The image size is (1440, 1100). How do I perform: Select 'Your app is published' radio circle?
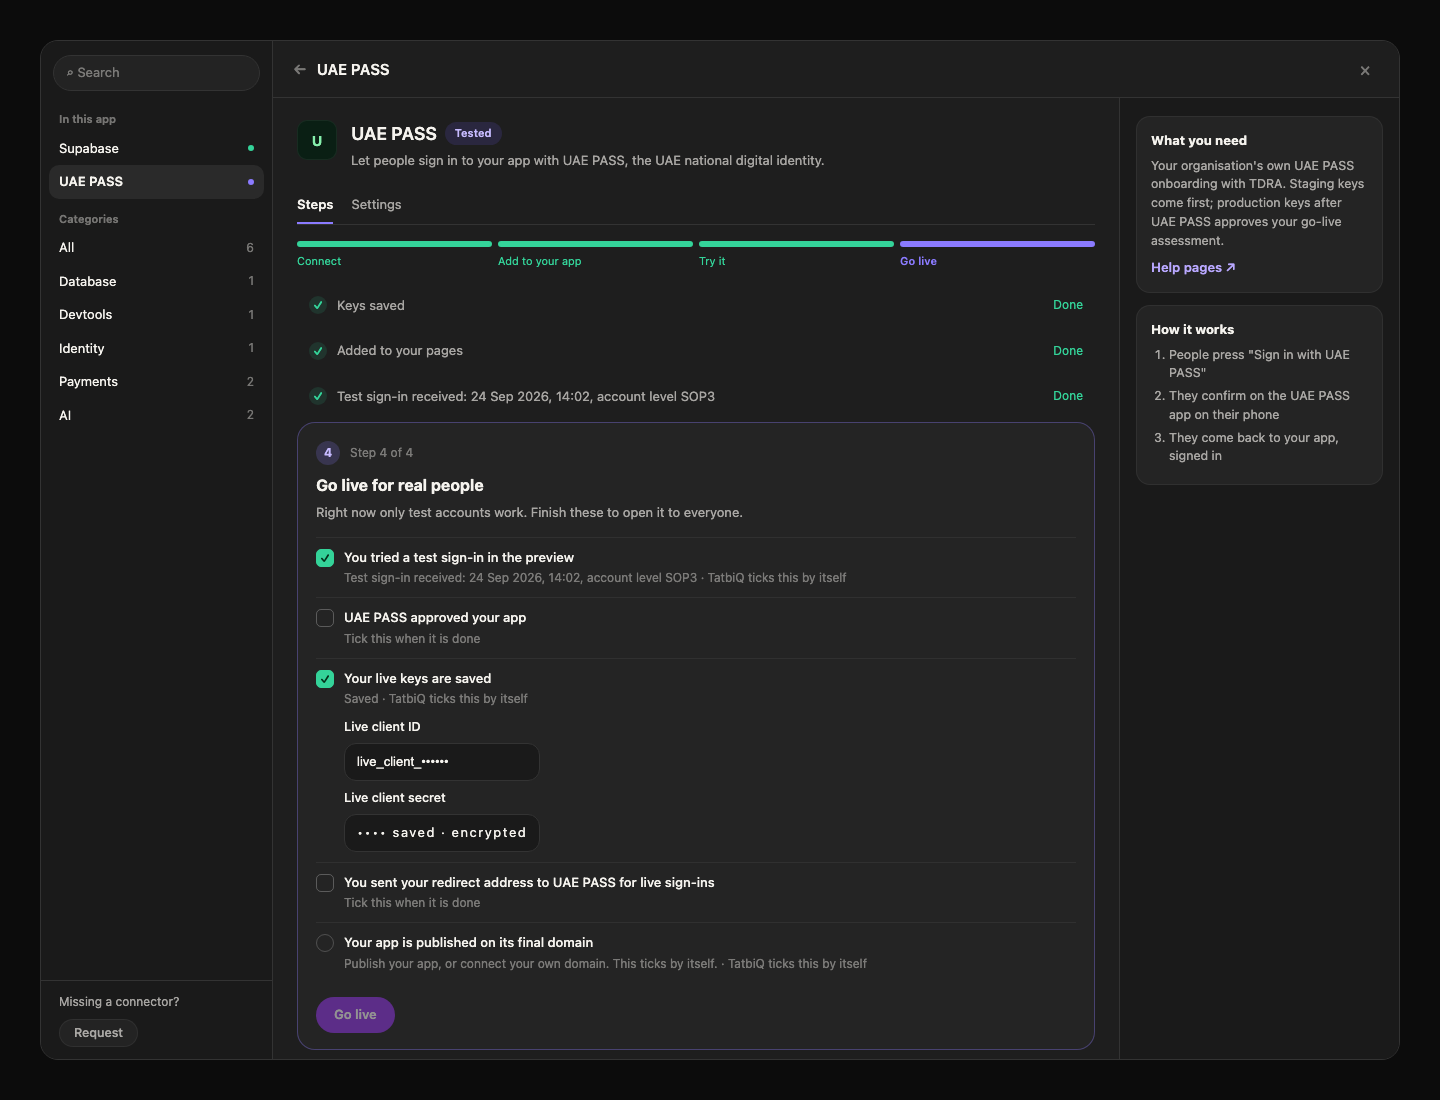pyautogui.click(x=325, y=943)
